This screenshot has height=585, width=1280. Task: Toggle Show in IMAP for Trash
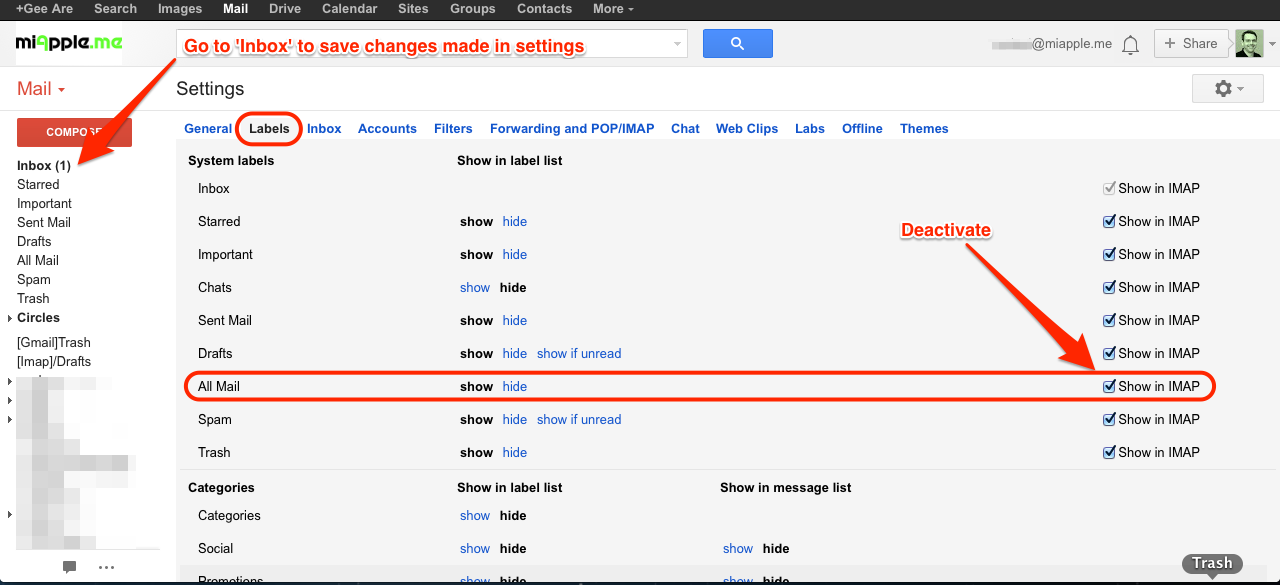[x=1109, y=453]
